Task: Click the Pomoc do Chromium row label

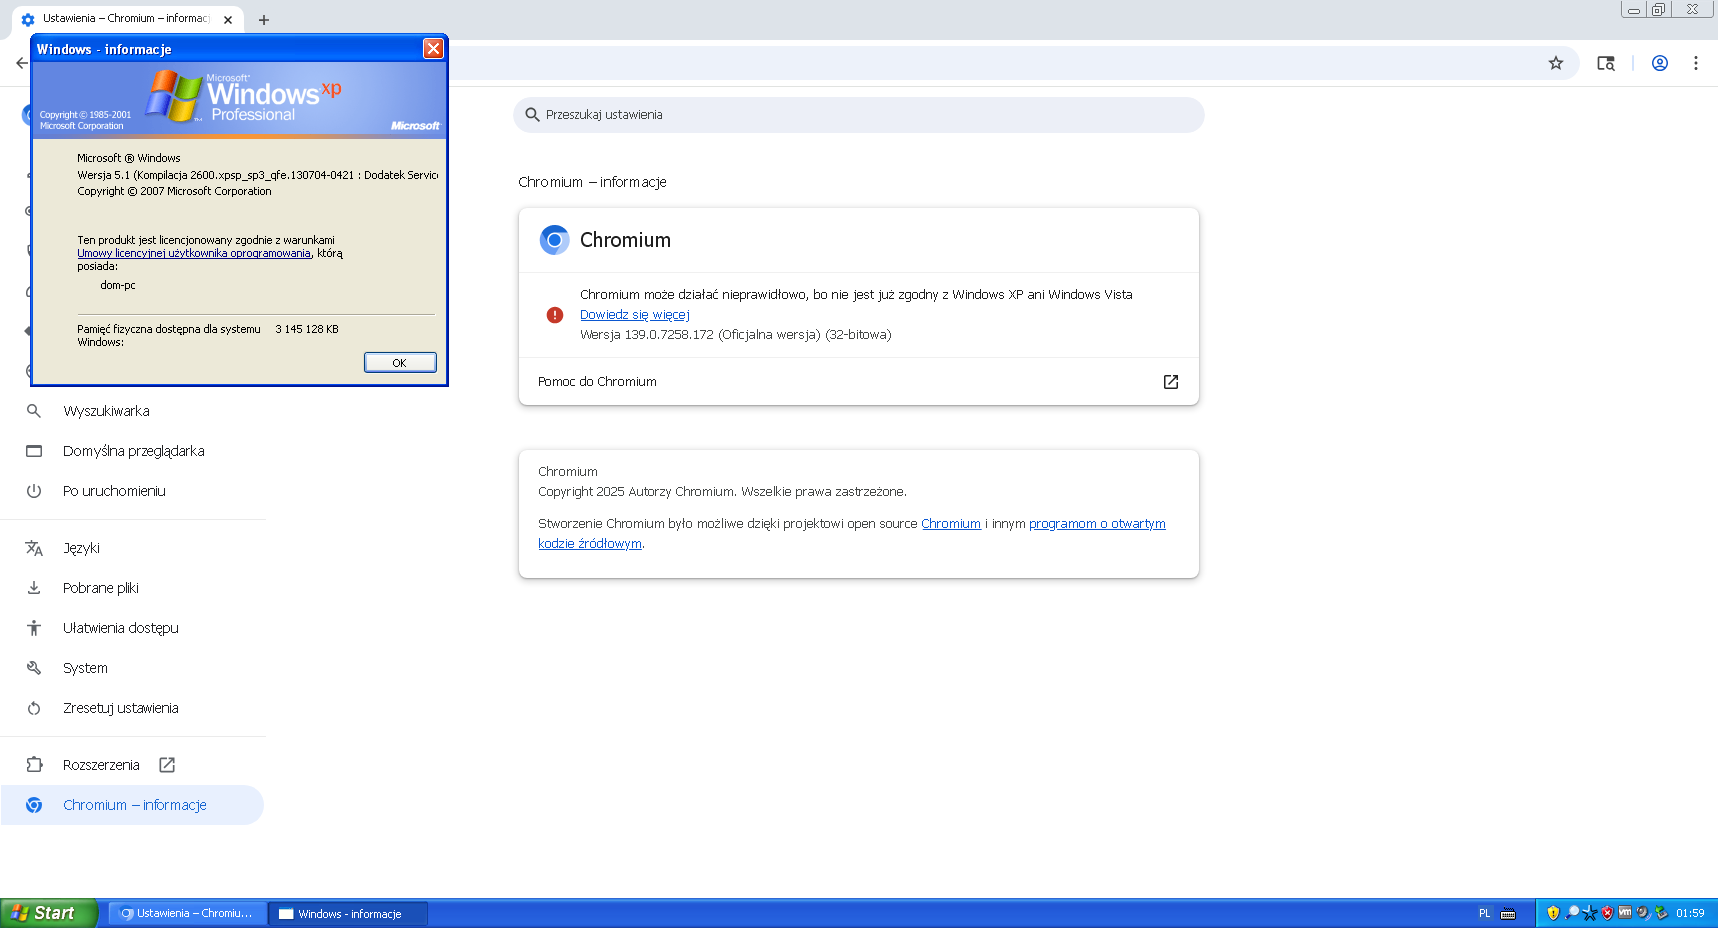Action: coord(597,382)
